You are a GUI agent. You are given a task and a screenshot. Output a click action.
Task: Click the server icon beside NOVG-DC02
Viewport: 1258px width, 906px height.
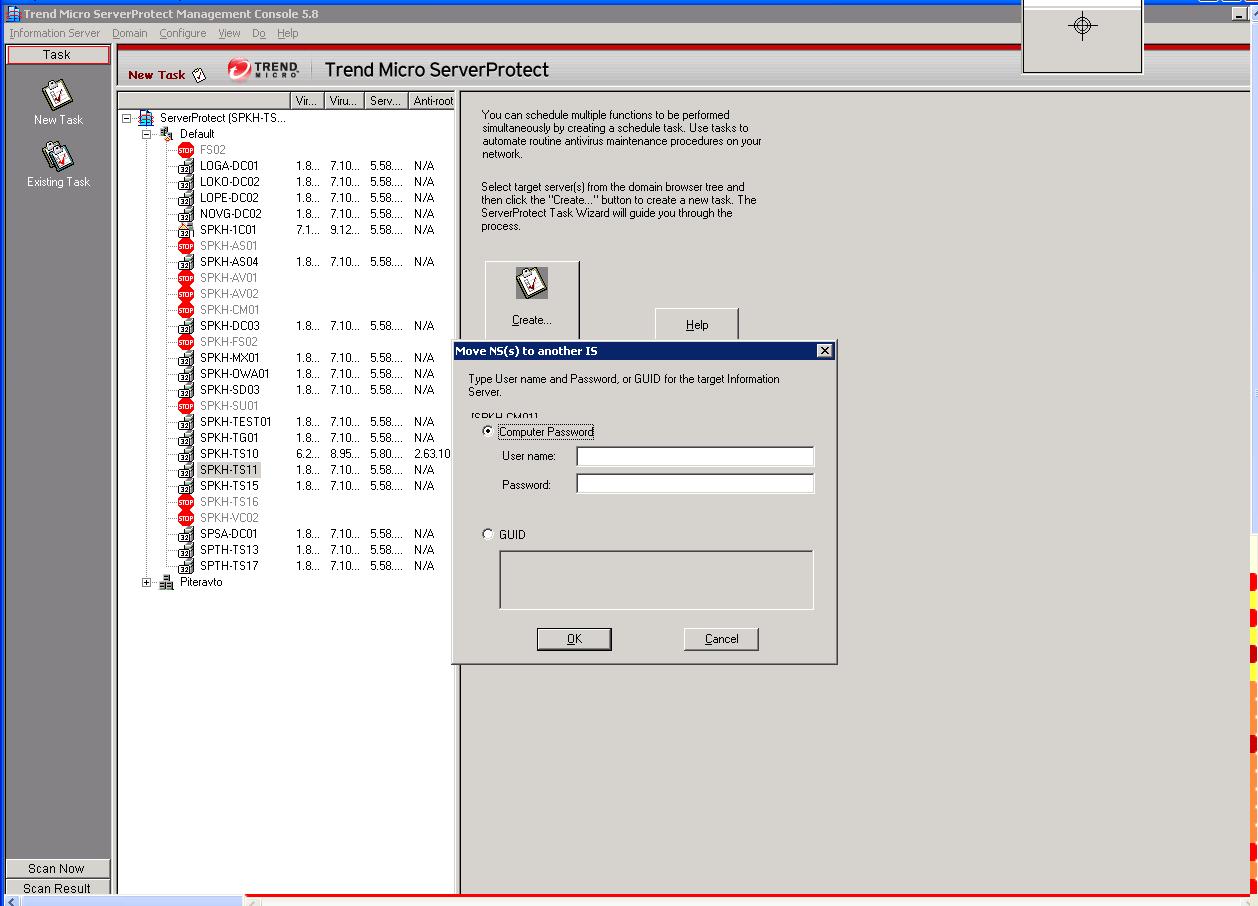tap(186, 214)
